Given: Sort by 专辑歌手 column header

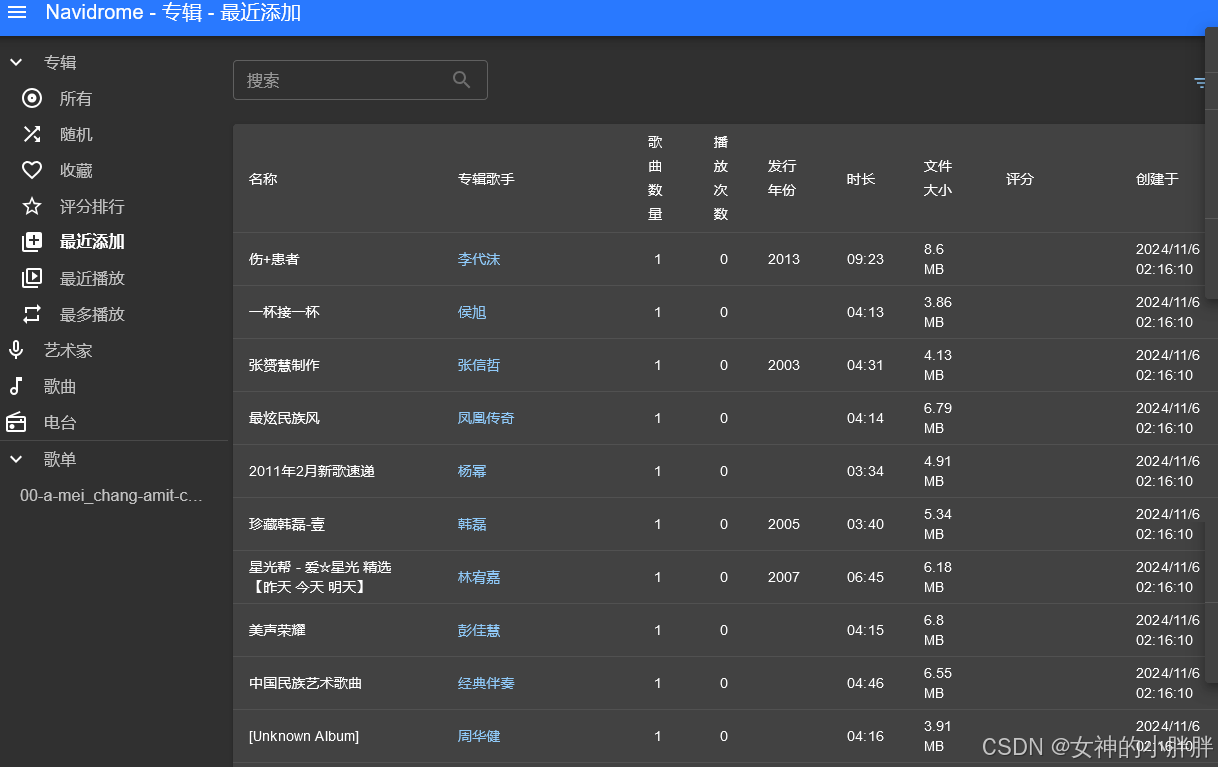Looking at the screenshot, I should 486,179.
